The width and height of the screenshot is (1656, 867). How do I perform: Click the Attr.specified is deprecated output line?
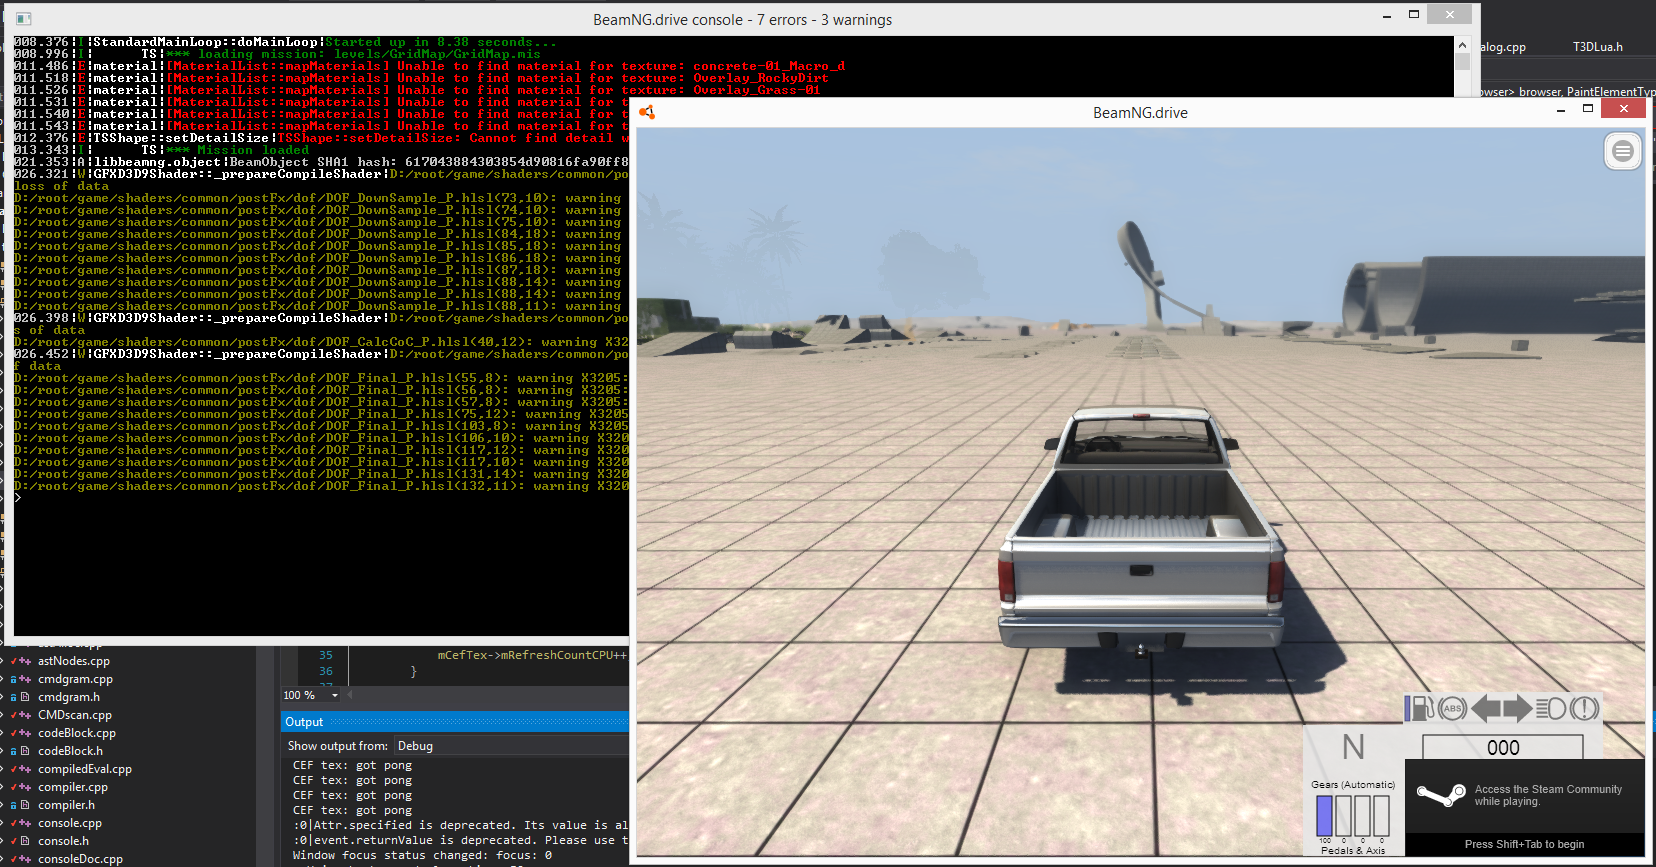tap(460, 825)
